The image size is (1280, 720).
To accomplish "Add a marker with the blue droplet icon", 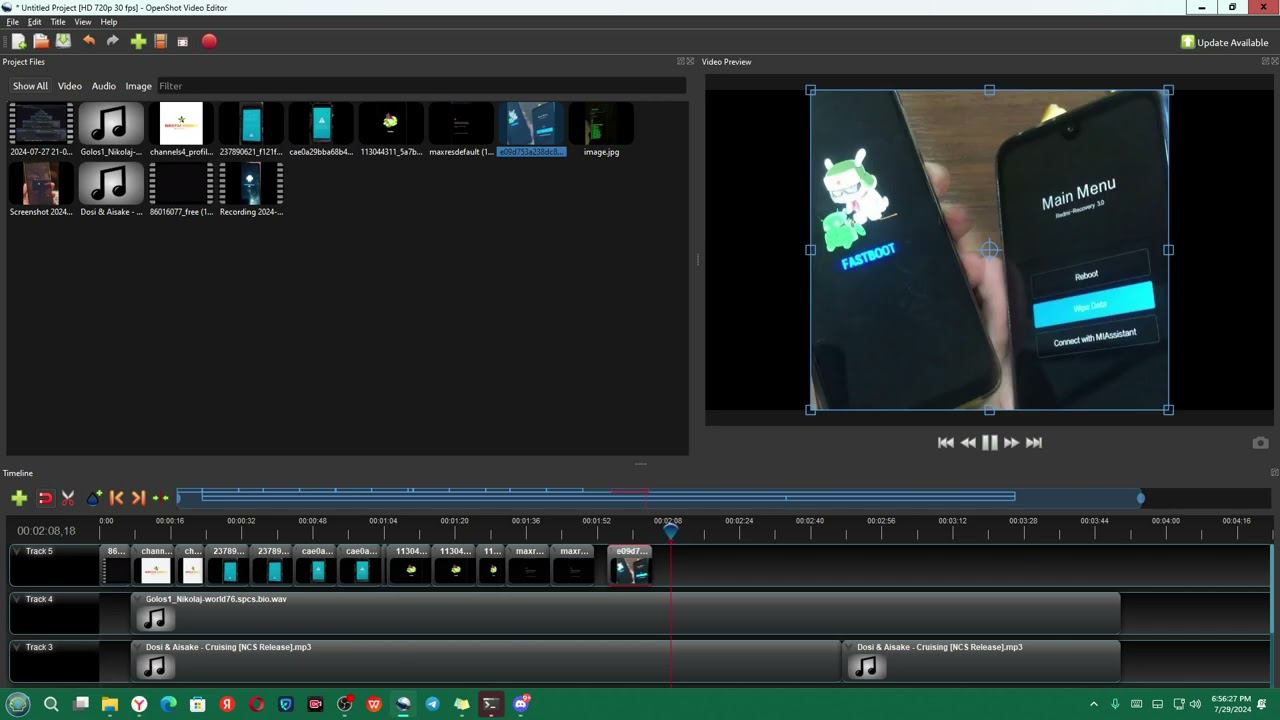I will coord(94,498).
